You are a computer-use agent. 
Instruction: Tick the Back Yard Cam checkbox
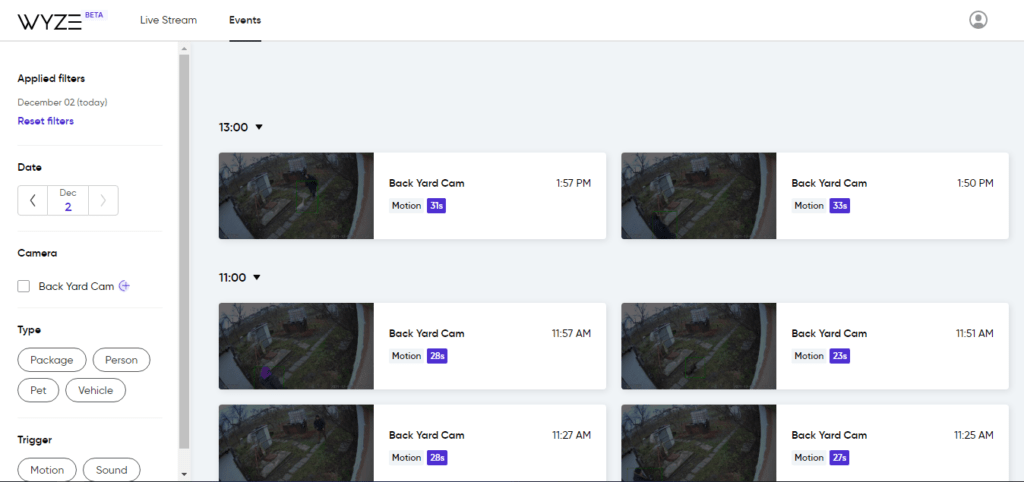(x=24, y=286)
